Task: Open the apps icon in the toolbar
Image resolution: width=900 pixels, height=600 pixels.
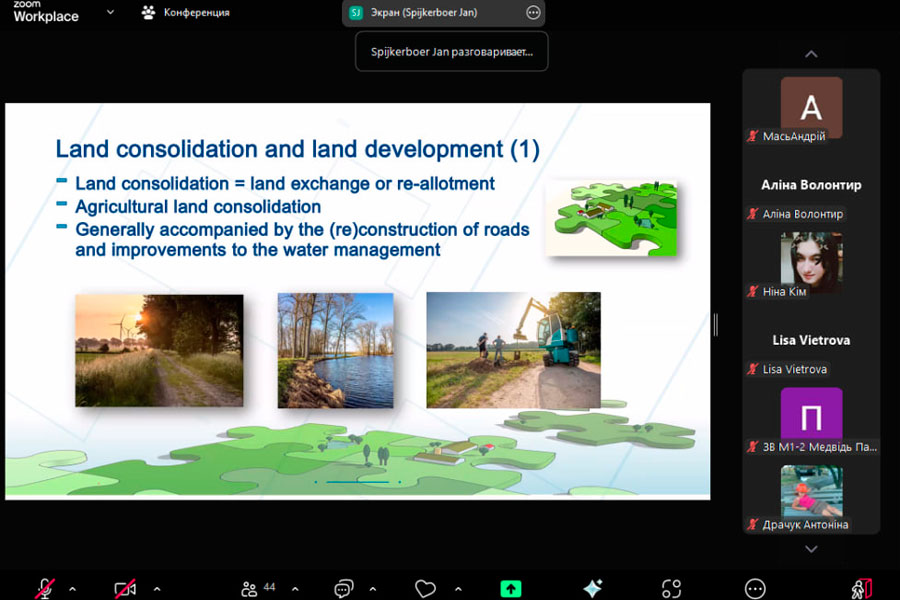Action: 672,589
